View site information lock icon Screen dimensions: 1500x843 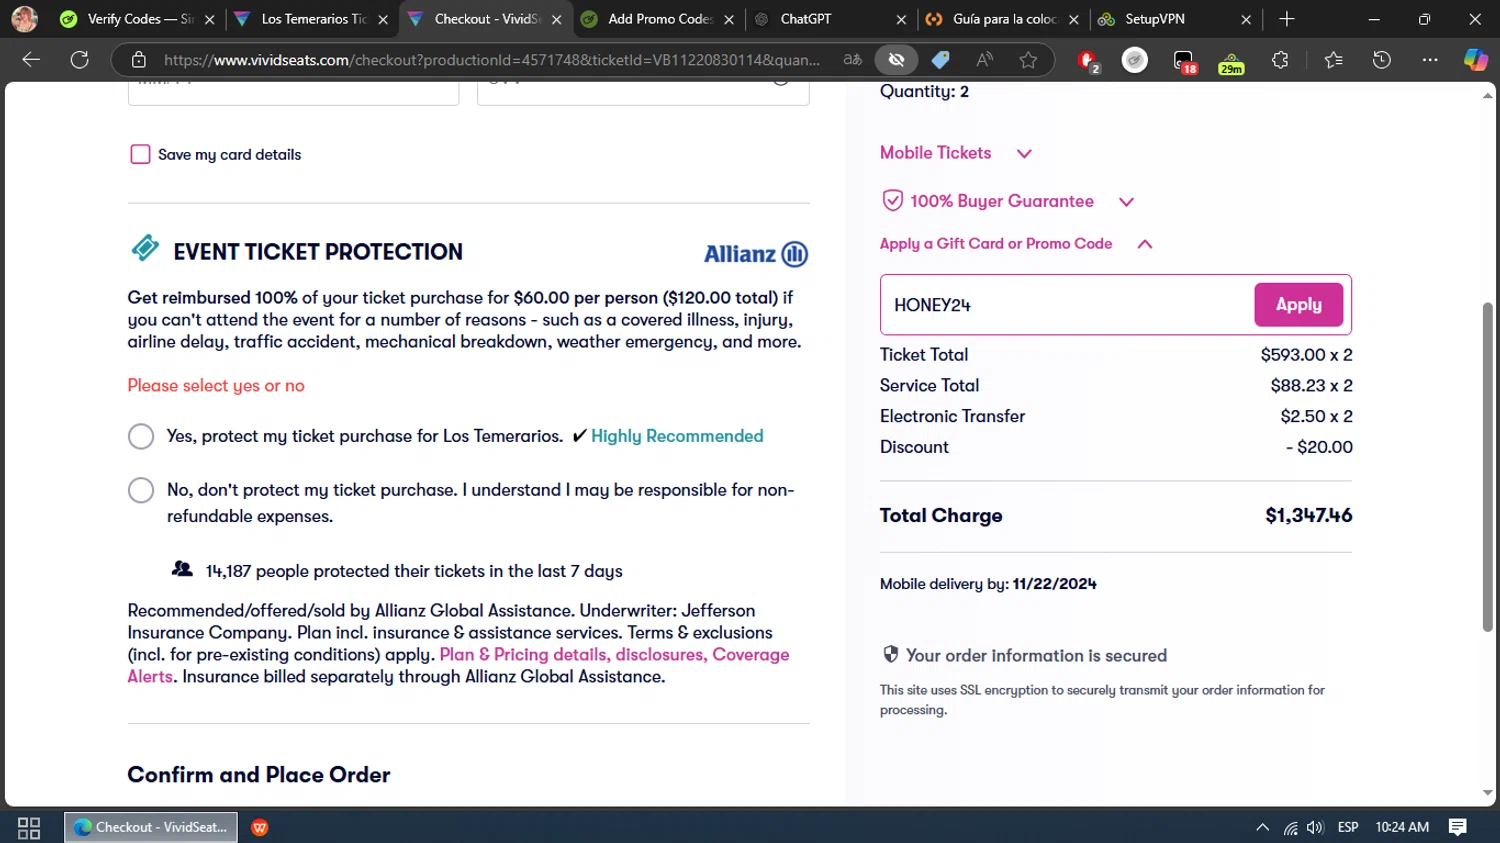[139, 60]
